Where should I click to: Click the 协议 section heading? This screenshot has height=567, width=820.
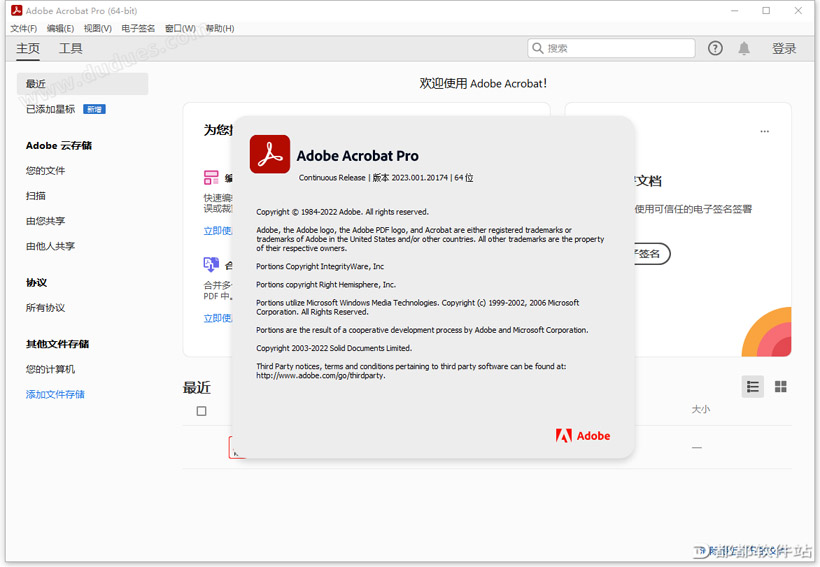tap(36, 282)
